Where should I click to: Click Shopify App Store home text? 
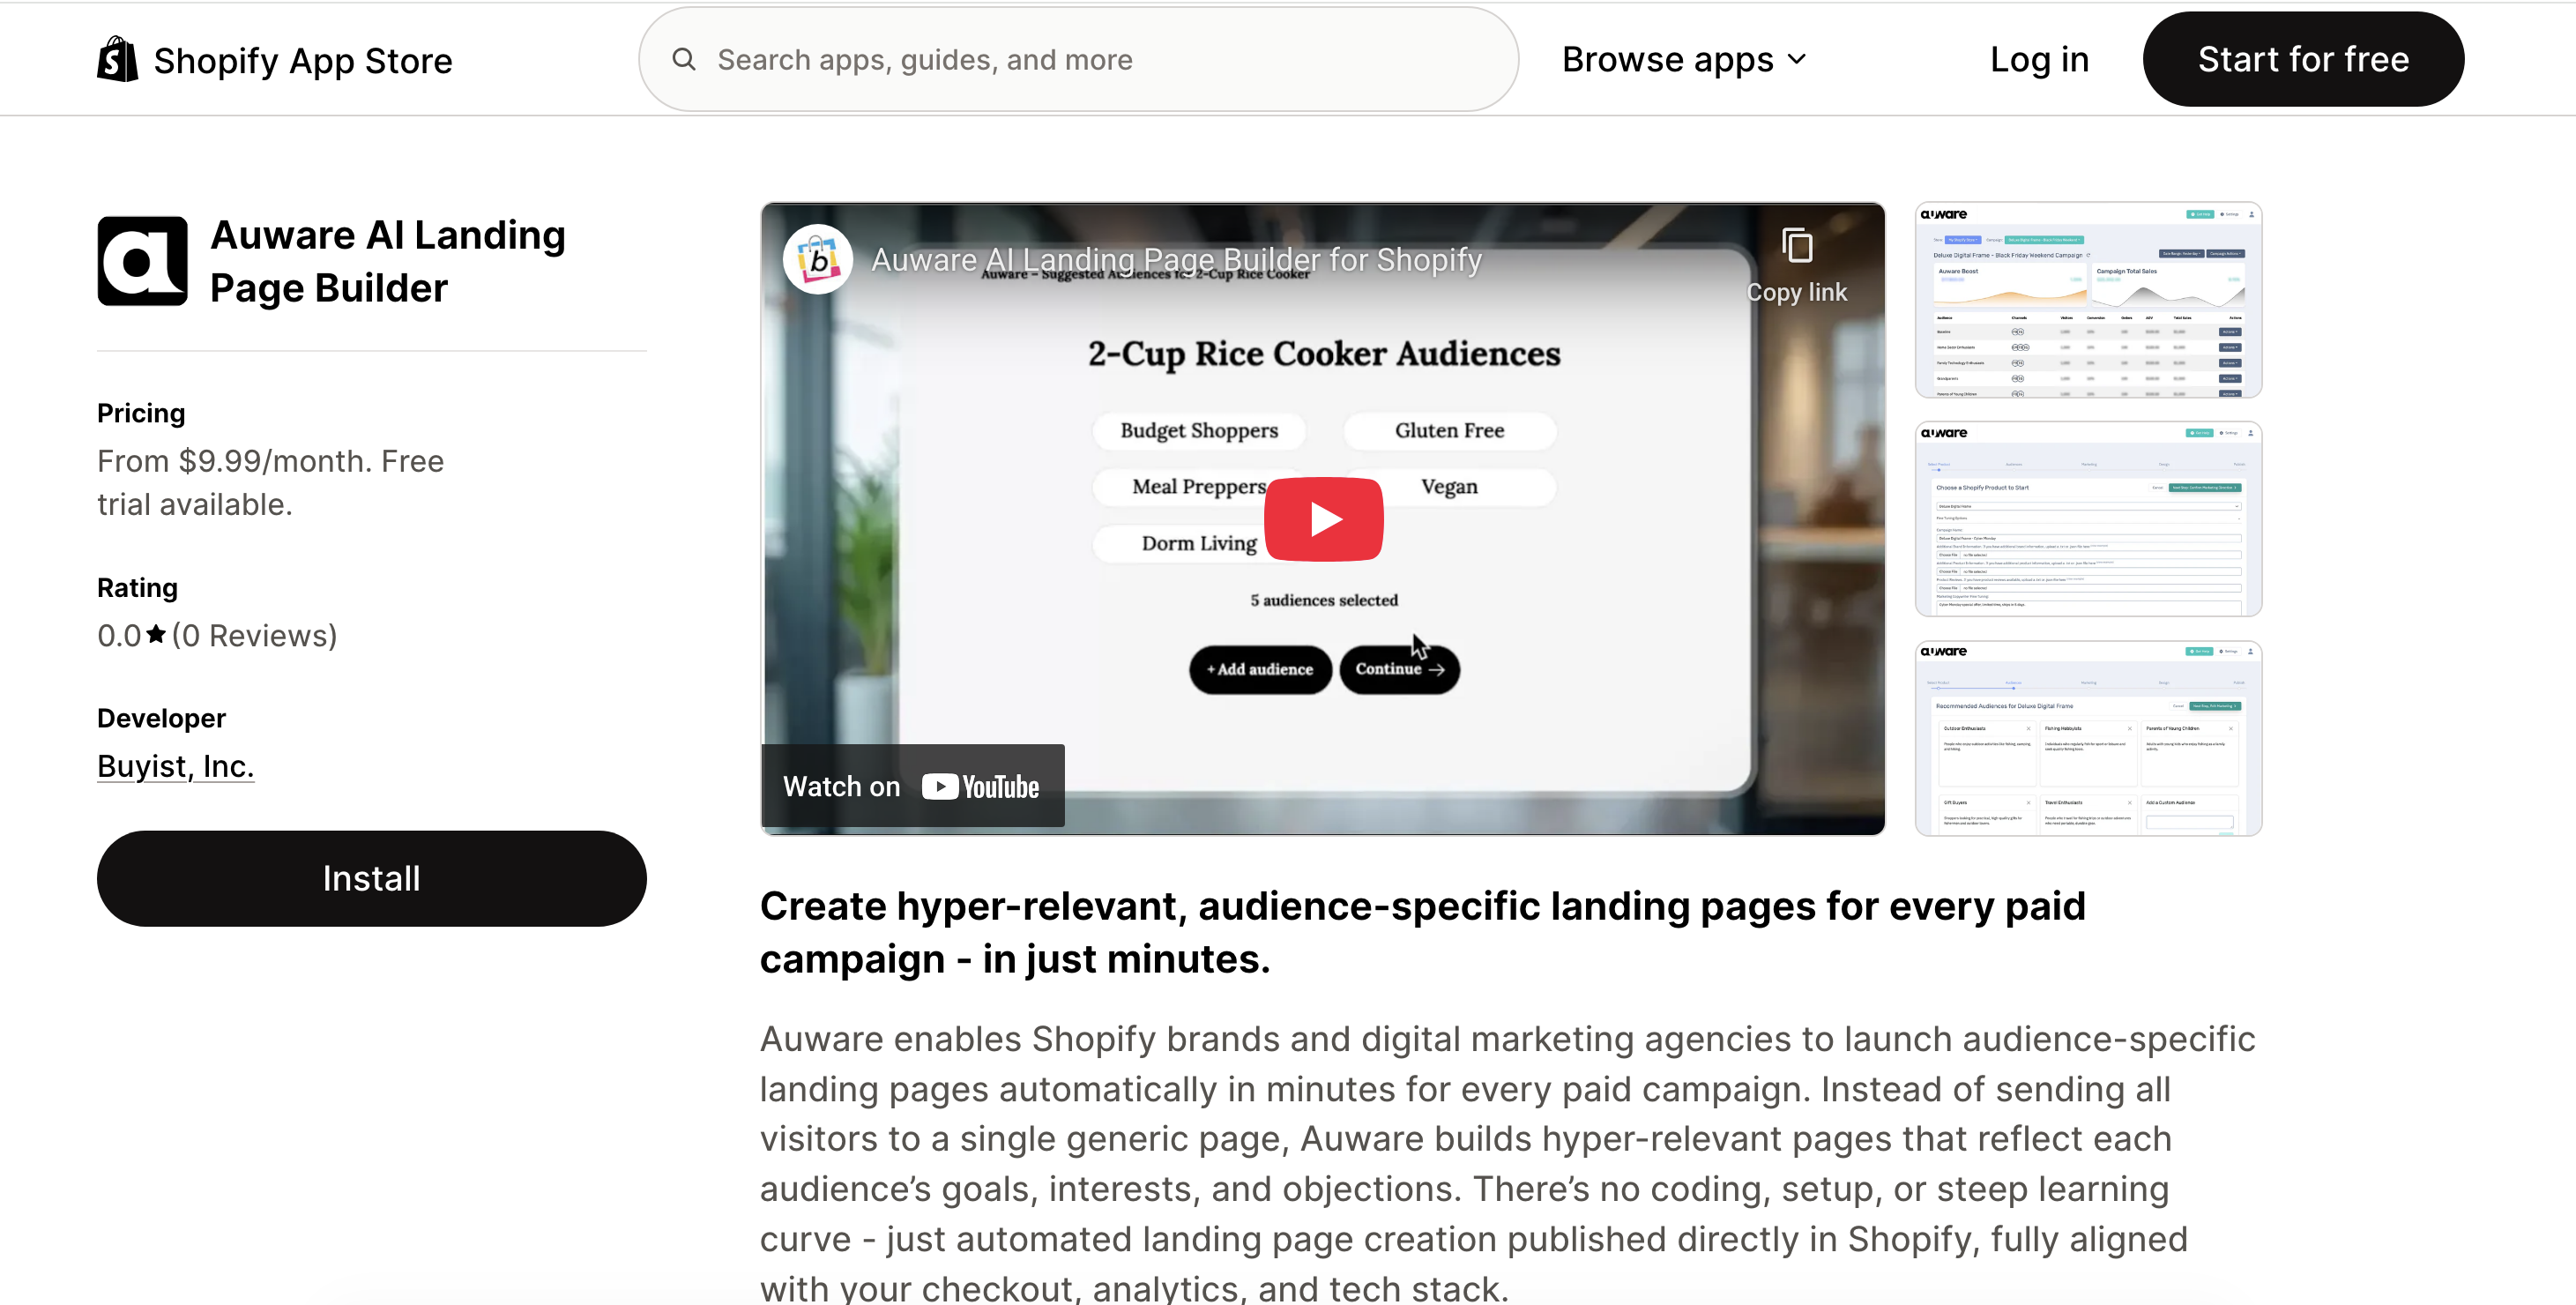pos(302,61)
